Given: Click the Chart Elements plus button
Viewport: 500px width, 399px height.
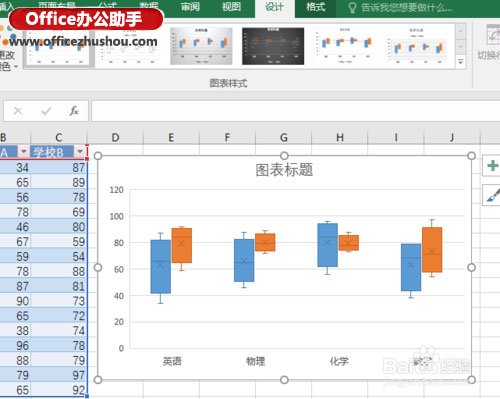Looking at the screenshot, I should [492, 166].
